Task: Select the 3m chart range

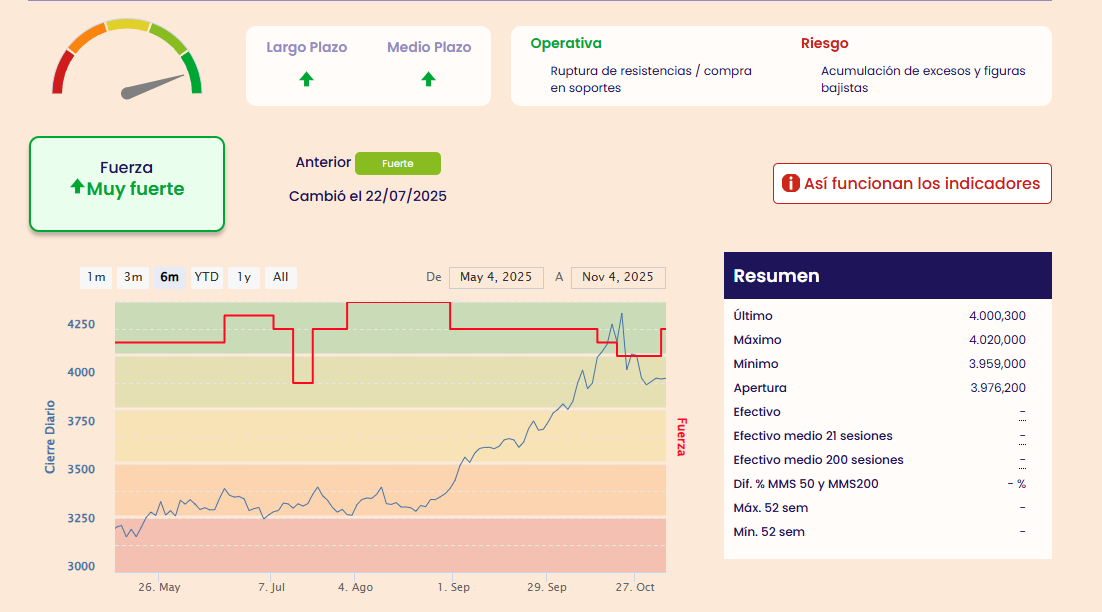Action: tap(133, 277)
